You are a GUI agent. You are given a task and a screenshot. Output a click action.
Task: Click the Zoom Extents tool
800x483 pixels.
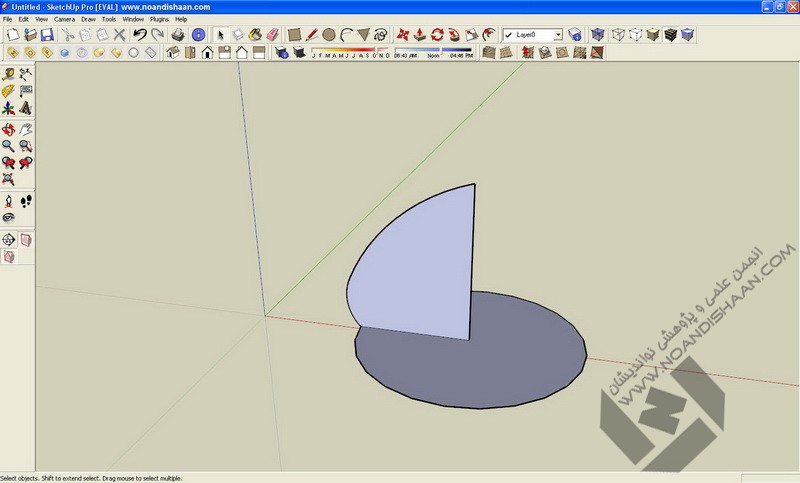[x=8, y=180]
